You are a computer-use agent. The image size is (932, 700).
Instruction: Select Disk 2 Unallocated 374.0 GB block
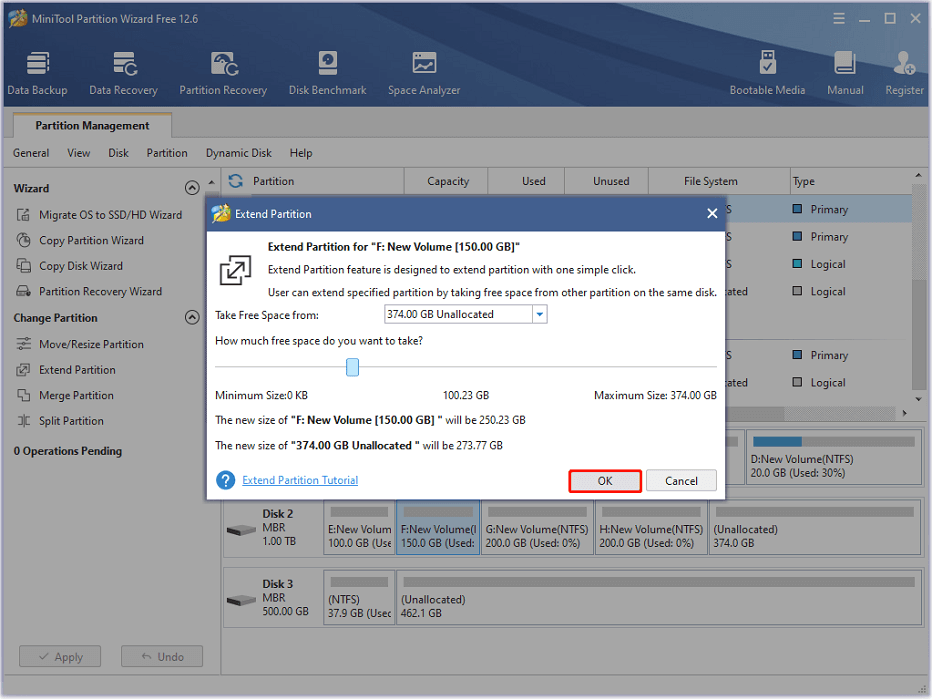815,528
